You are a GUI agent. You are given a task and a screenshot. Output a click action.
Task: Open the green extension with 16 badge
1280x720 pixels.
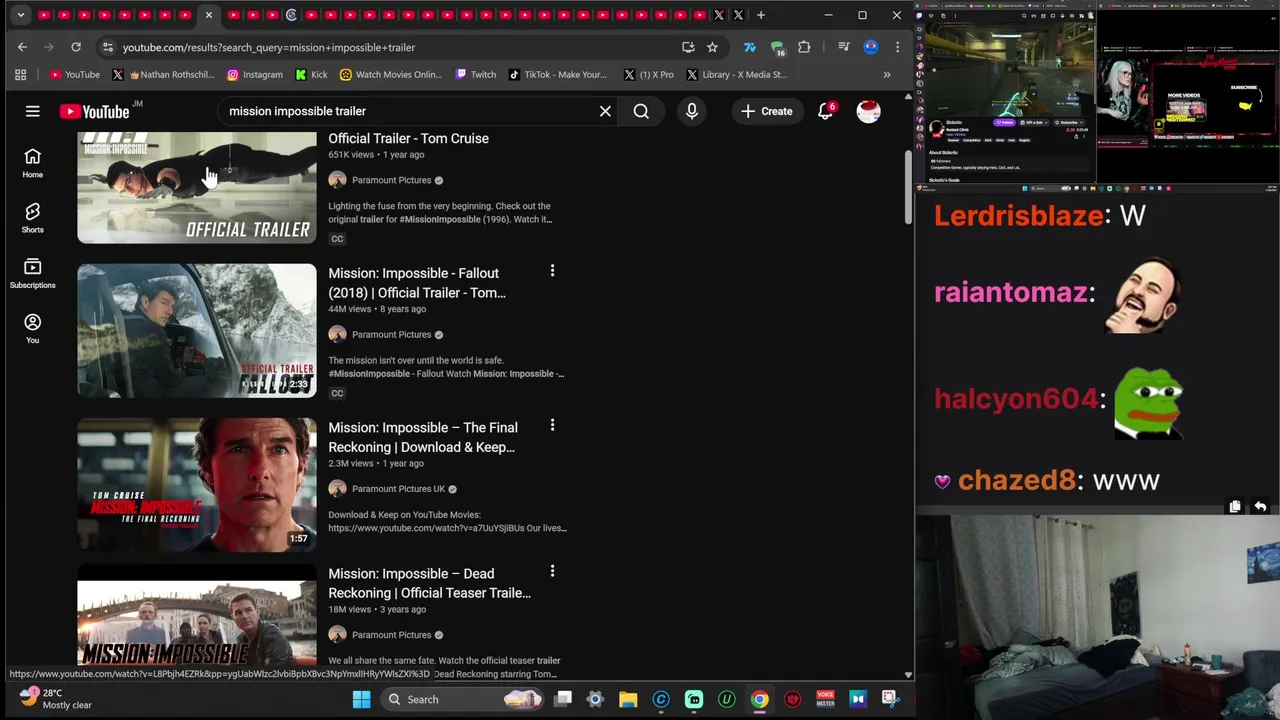click(x=778, y=47)
